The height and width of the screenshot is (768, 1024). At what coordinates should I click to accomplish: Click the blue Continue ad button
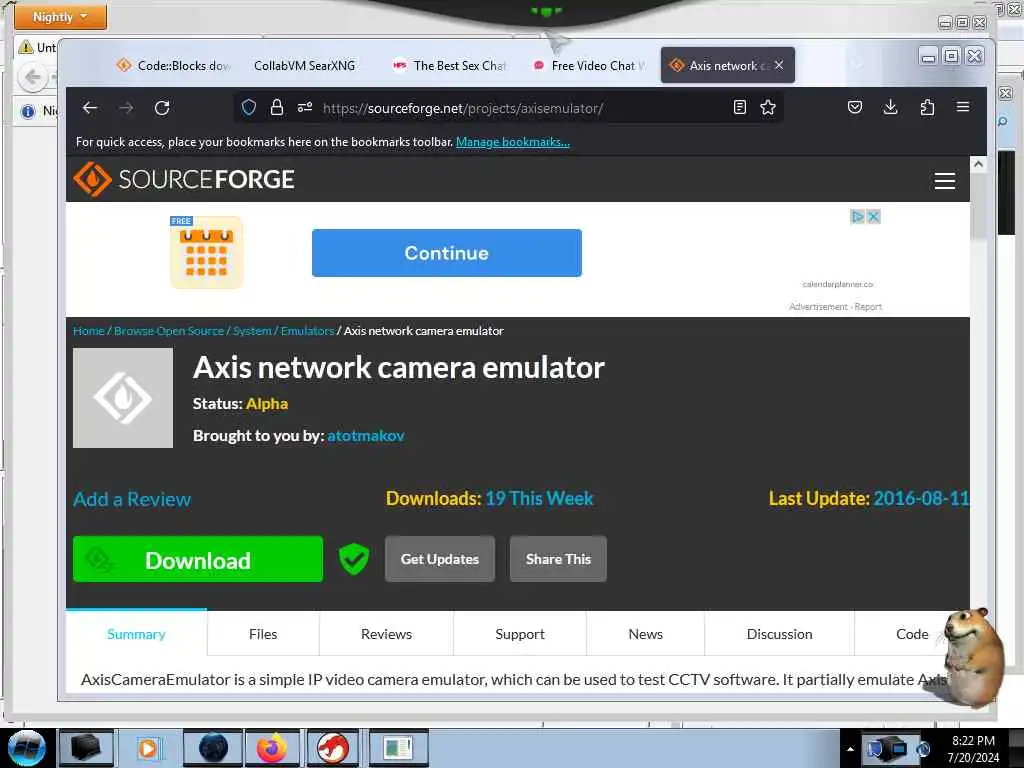447,253
